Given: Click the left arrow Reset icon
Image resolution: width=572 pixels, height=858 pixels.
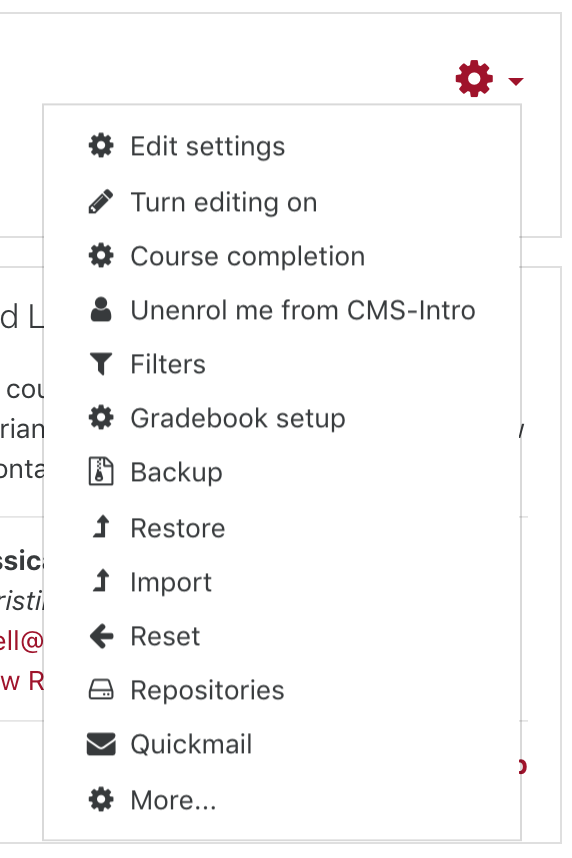Looking at the screenshot, I should 101,636.
